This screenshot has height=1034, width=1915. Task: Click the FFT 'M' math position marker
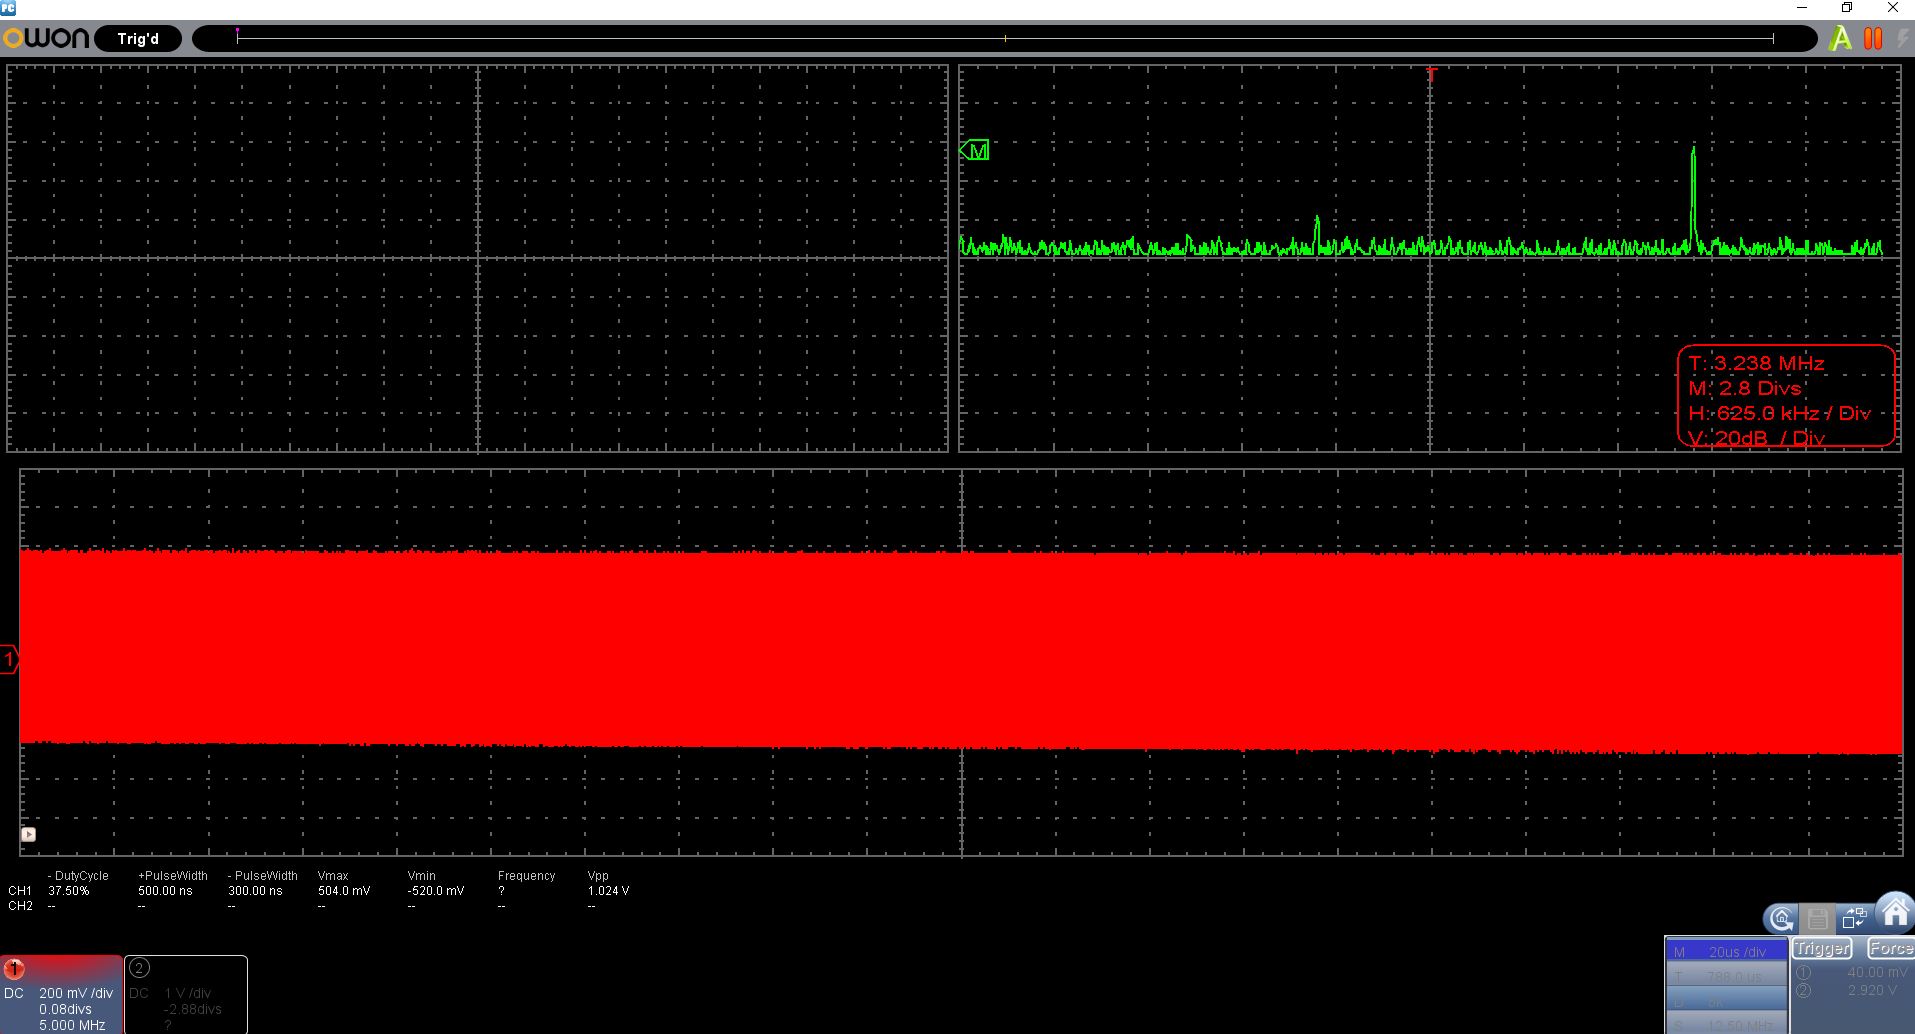(975, 150)
